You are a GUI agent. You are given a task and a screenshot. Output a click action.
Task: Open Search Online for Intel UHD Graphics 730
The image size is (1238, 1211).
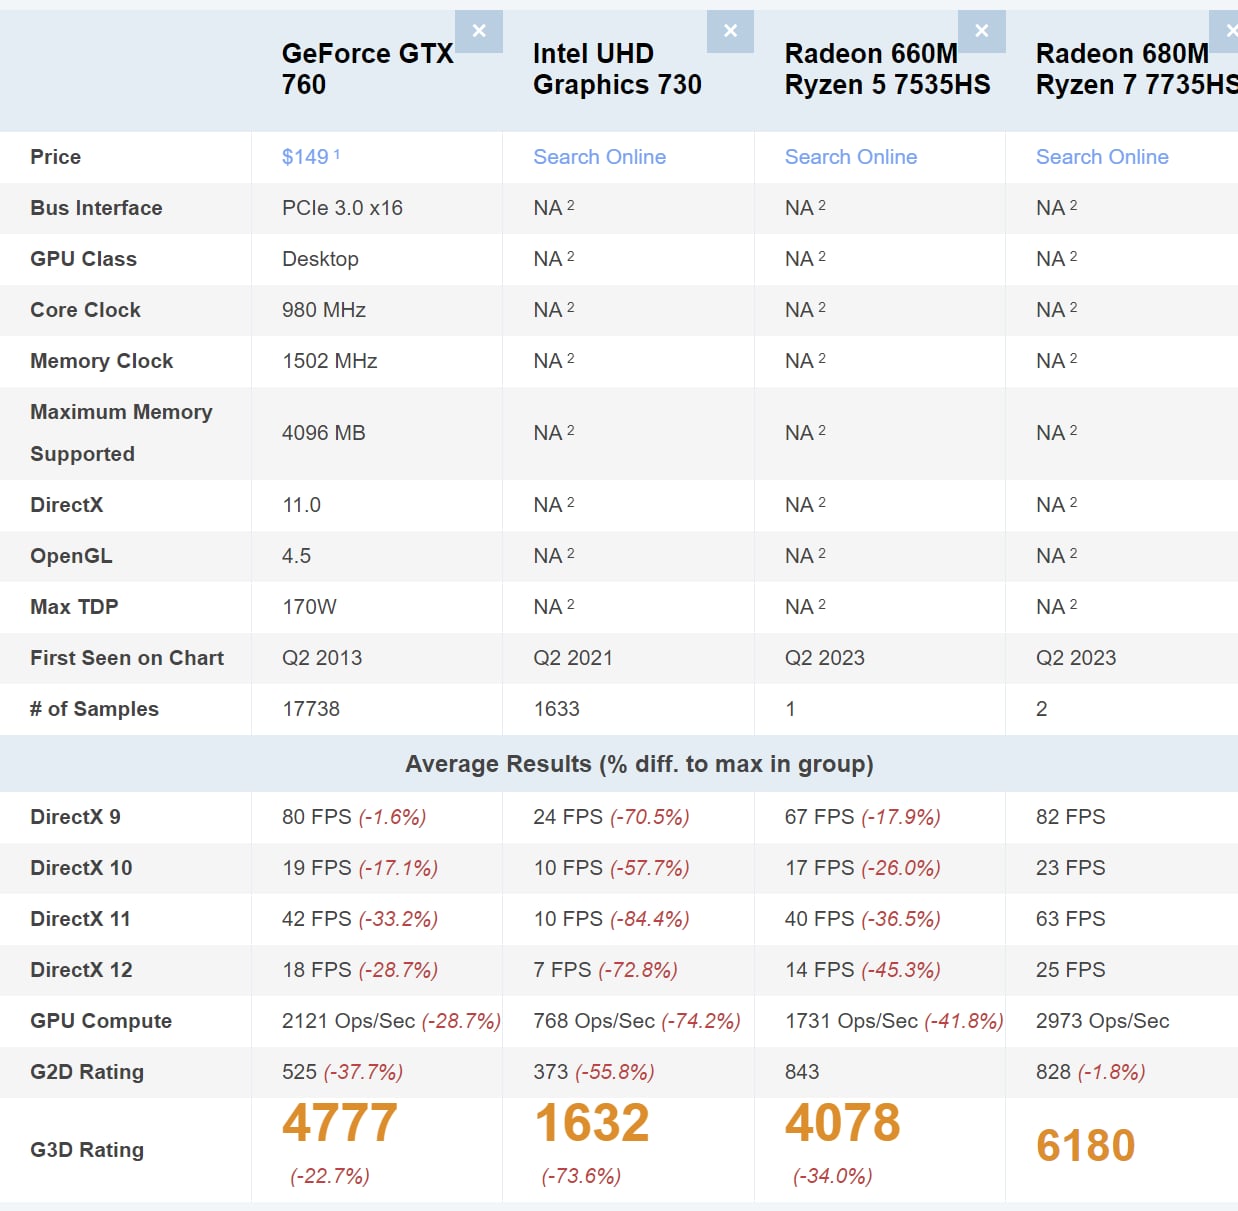pyautogui.click(x=599, y=157)
